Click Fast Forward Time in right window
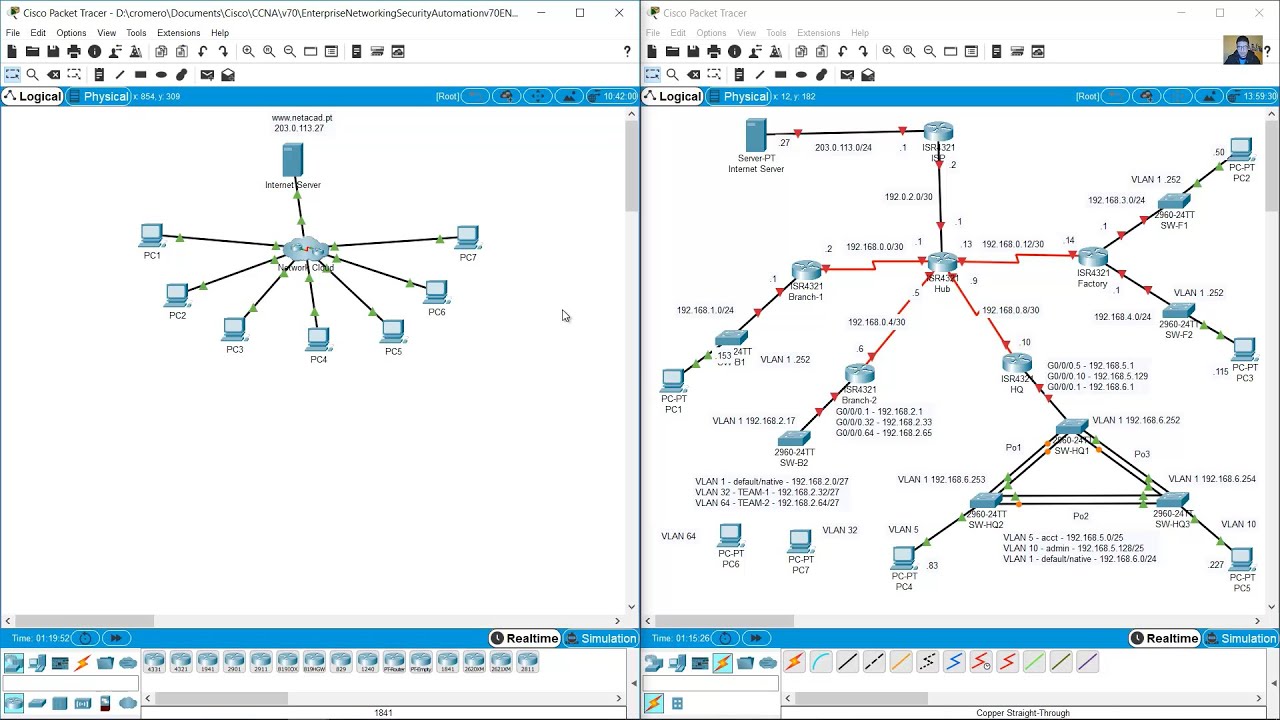This screenshot has height=720, width=1280. coord(756,638)
